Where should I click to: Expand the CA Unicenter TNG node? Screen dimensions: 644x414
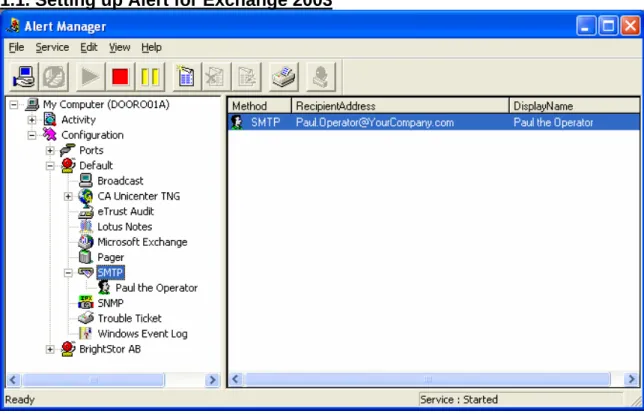point(68,196)
